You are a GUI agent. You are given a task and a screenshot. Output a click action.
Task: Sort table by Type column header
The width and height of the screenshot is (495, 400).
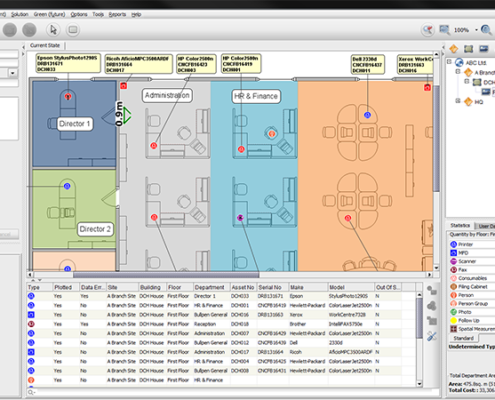coord(40,287)
